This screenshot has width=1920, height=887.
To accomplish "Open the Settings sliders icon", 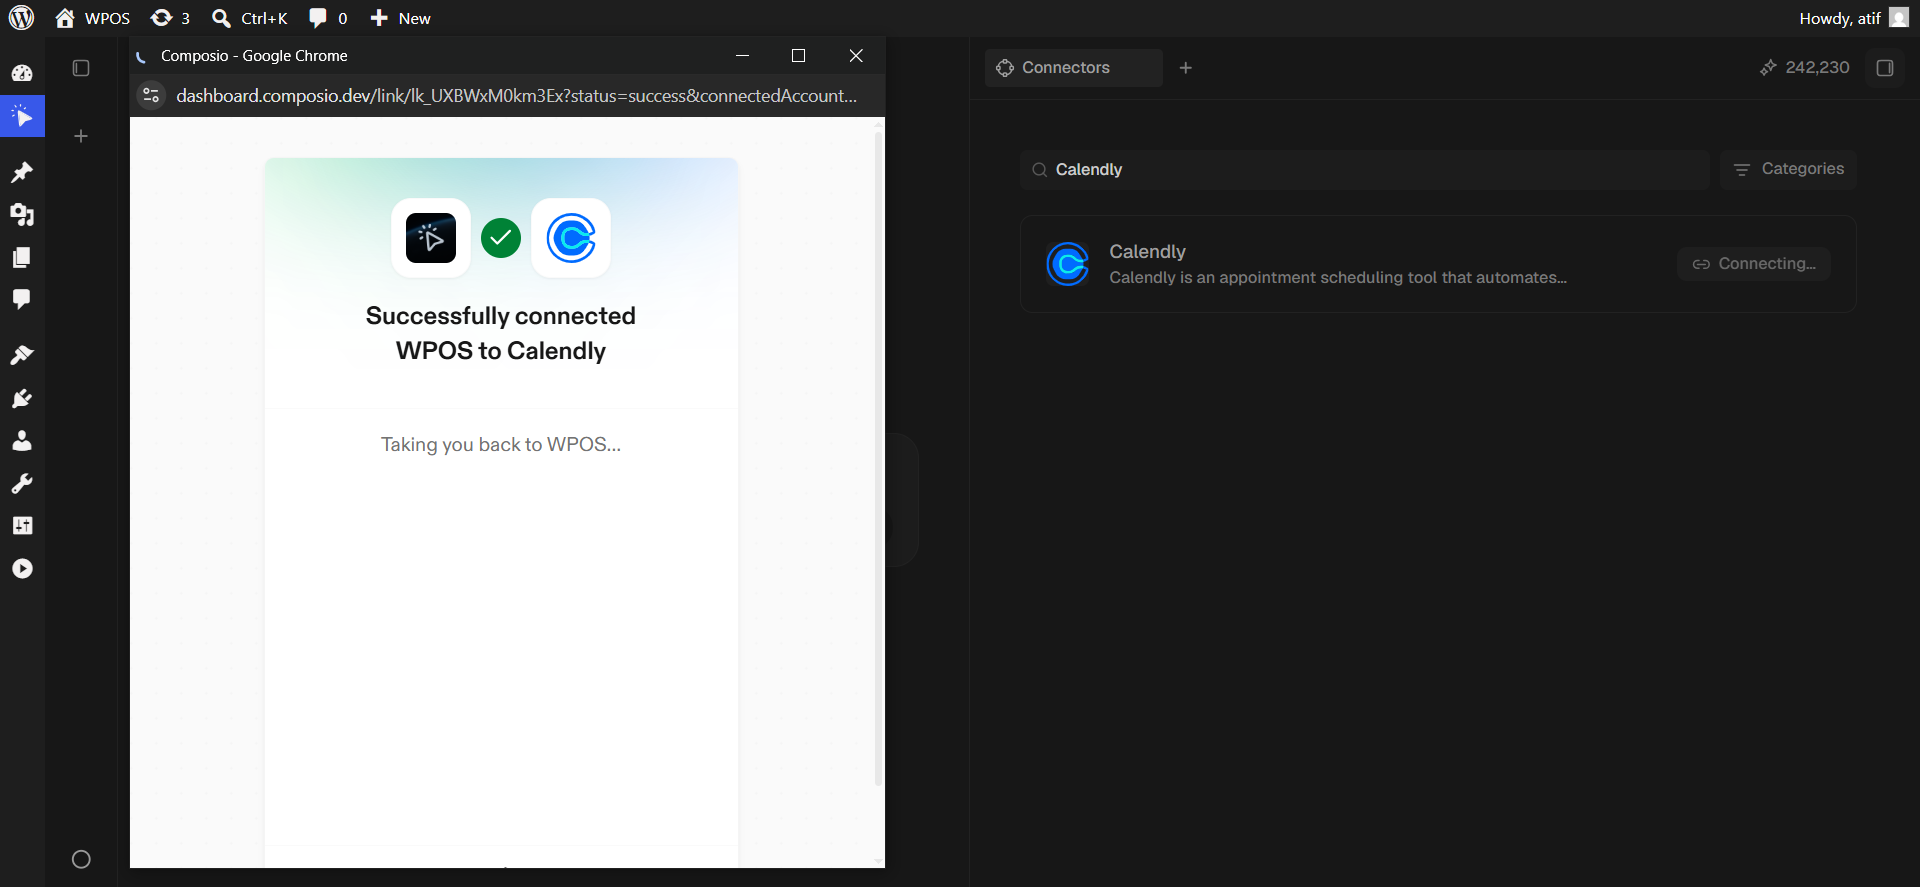I will click(22, 526).
